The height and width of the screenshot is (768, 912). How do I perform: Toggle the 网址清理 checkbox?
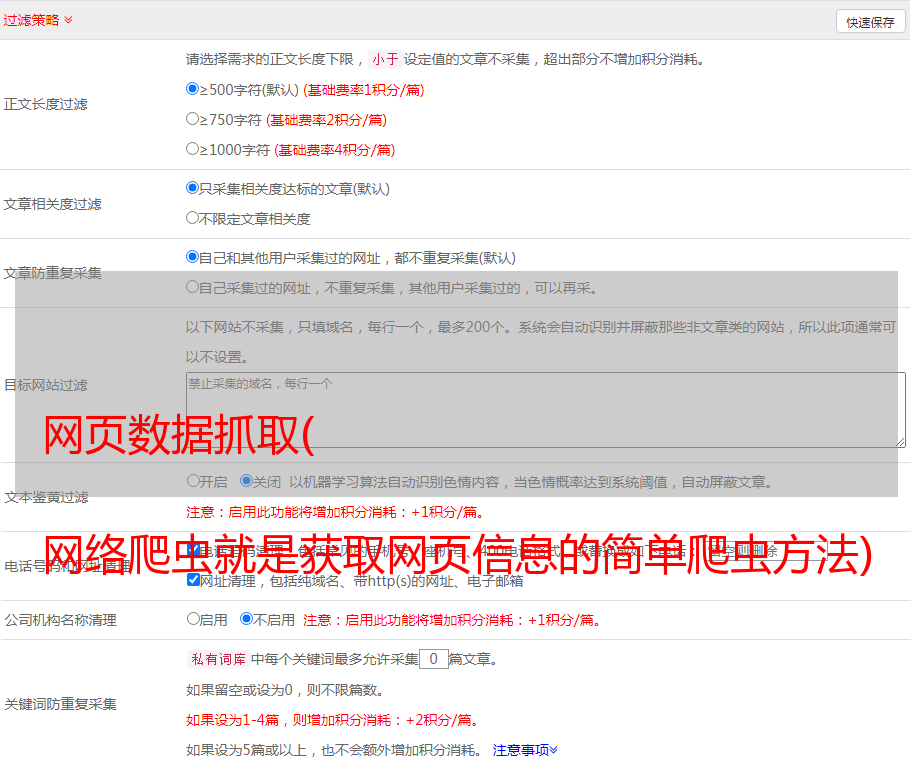194,580
